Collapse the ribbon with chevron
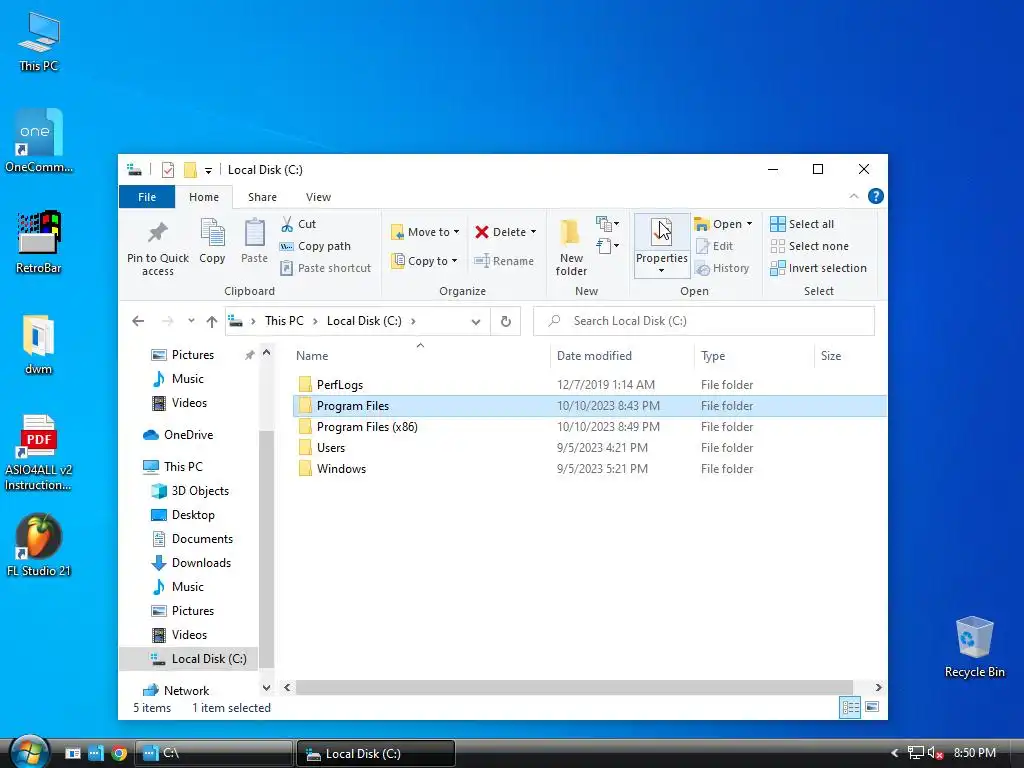This screenshot has width=1024, height=768. (x=854, y=196)
